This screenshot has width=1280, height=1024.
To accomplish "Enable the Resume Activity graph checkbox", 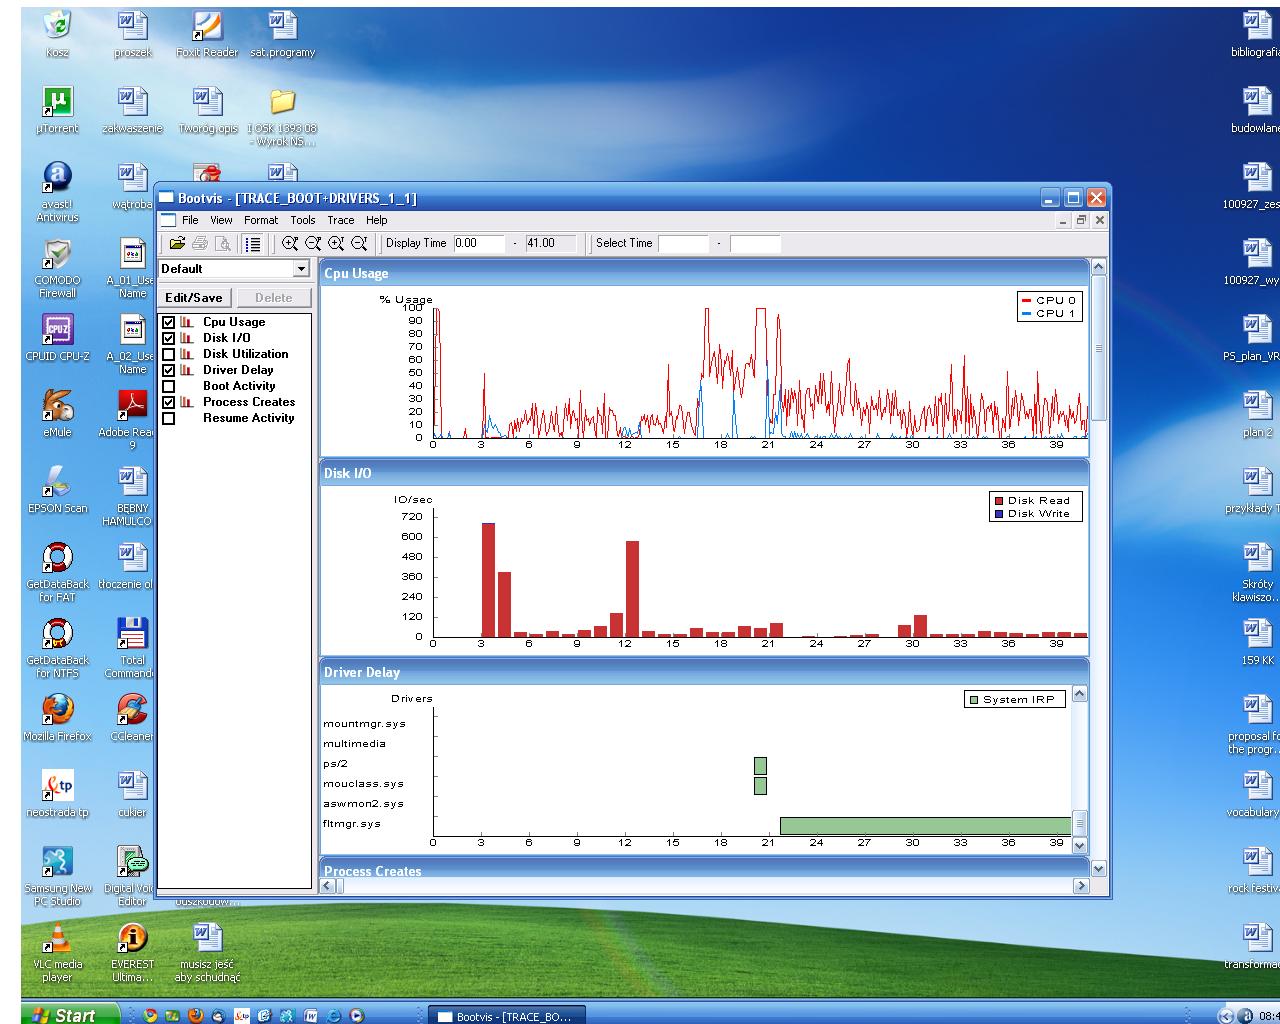I will pyautogui.click(x=169, y=418).
